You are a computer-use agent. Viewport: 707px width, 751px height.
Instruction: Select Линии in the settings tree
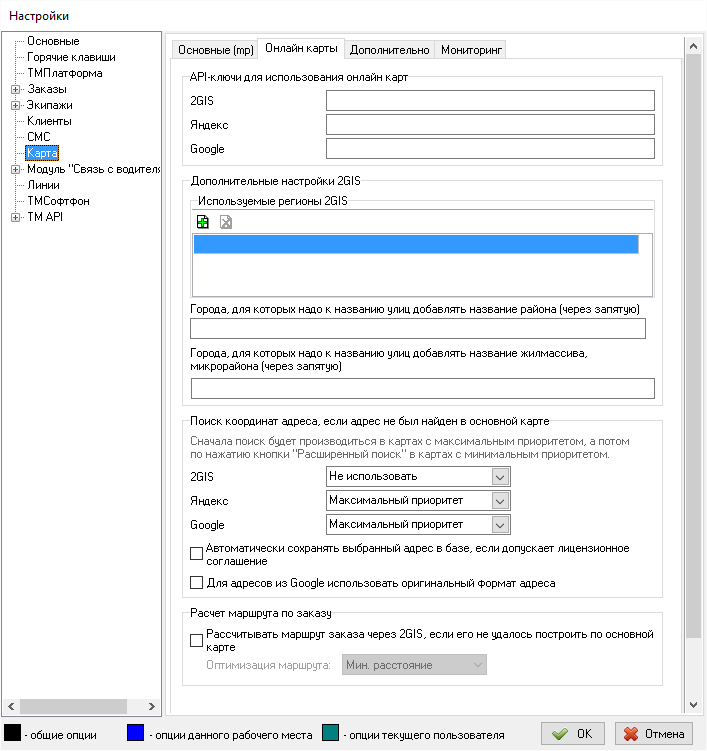click(44, 185)
